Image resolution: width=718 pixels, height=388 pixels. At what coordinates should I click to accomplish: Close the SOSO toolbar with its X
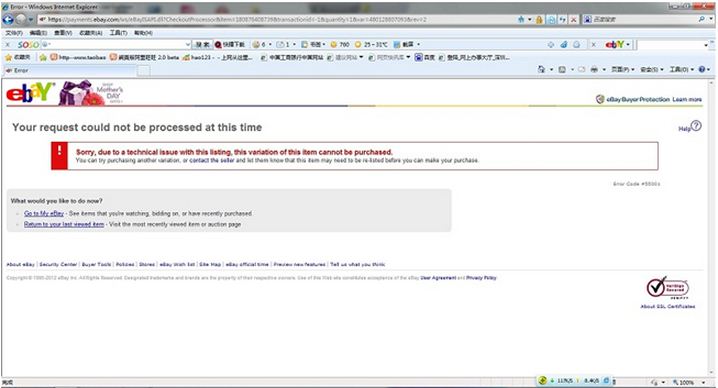pyautogui.click(x=7, y=44)
